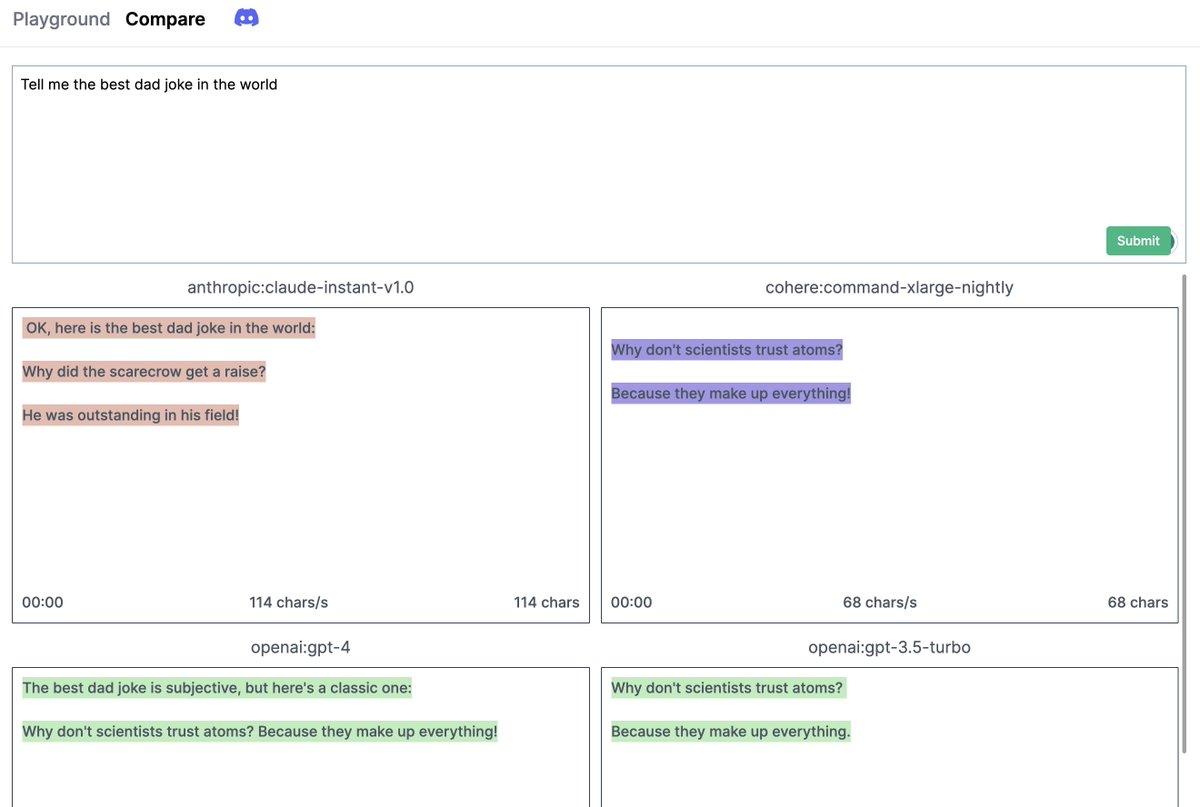
Task: Switch to the Playground tab
Action: [62, 19]
